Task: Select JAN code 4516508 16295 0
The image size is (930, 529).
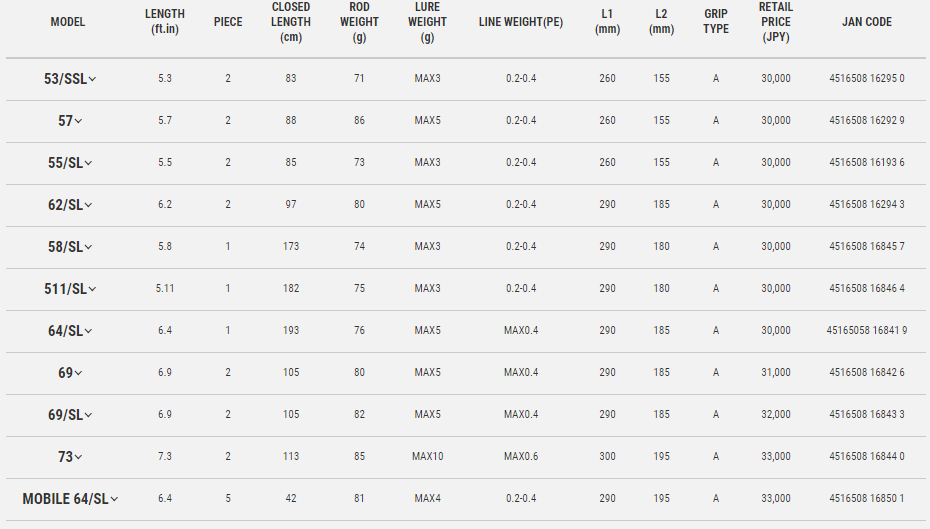Action: pyautogui.click(x=867, y=78)
